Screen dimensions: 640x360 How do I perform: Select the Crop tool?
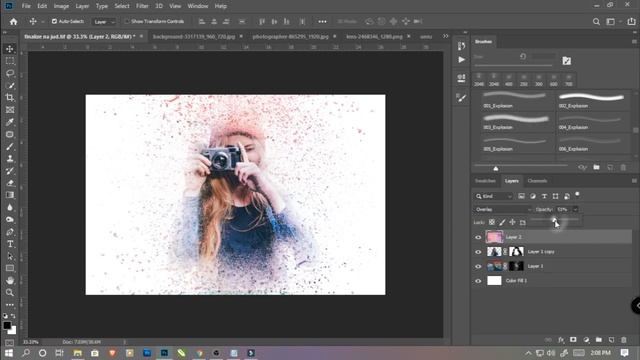(10, 98)
